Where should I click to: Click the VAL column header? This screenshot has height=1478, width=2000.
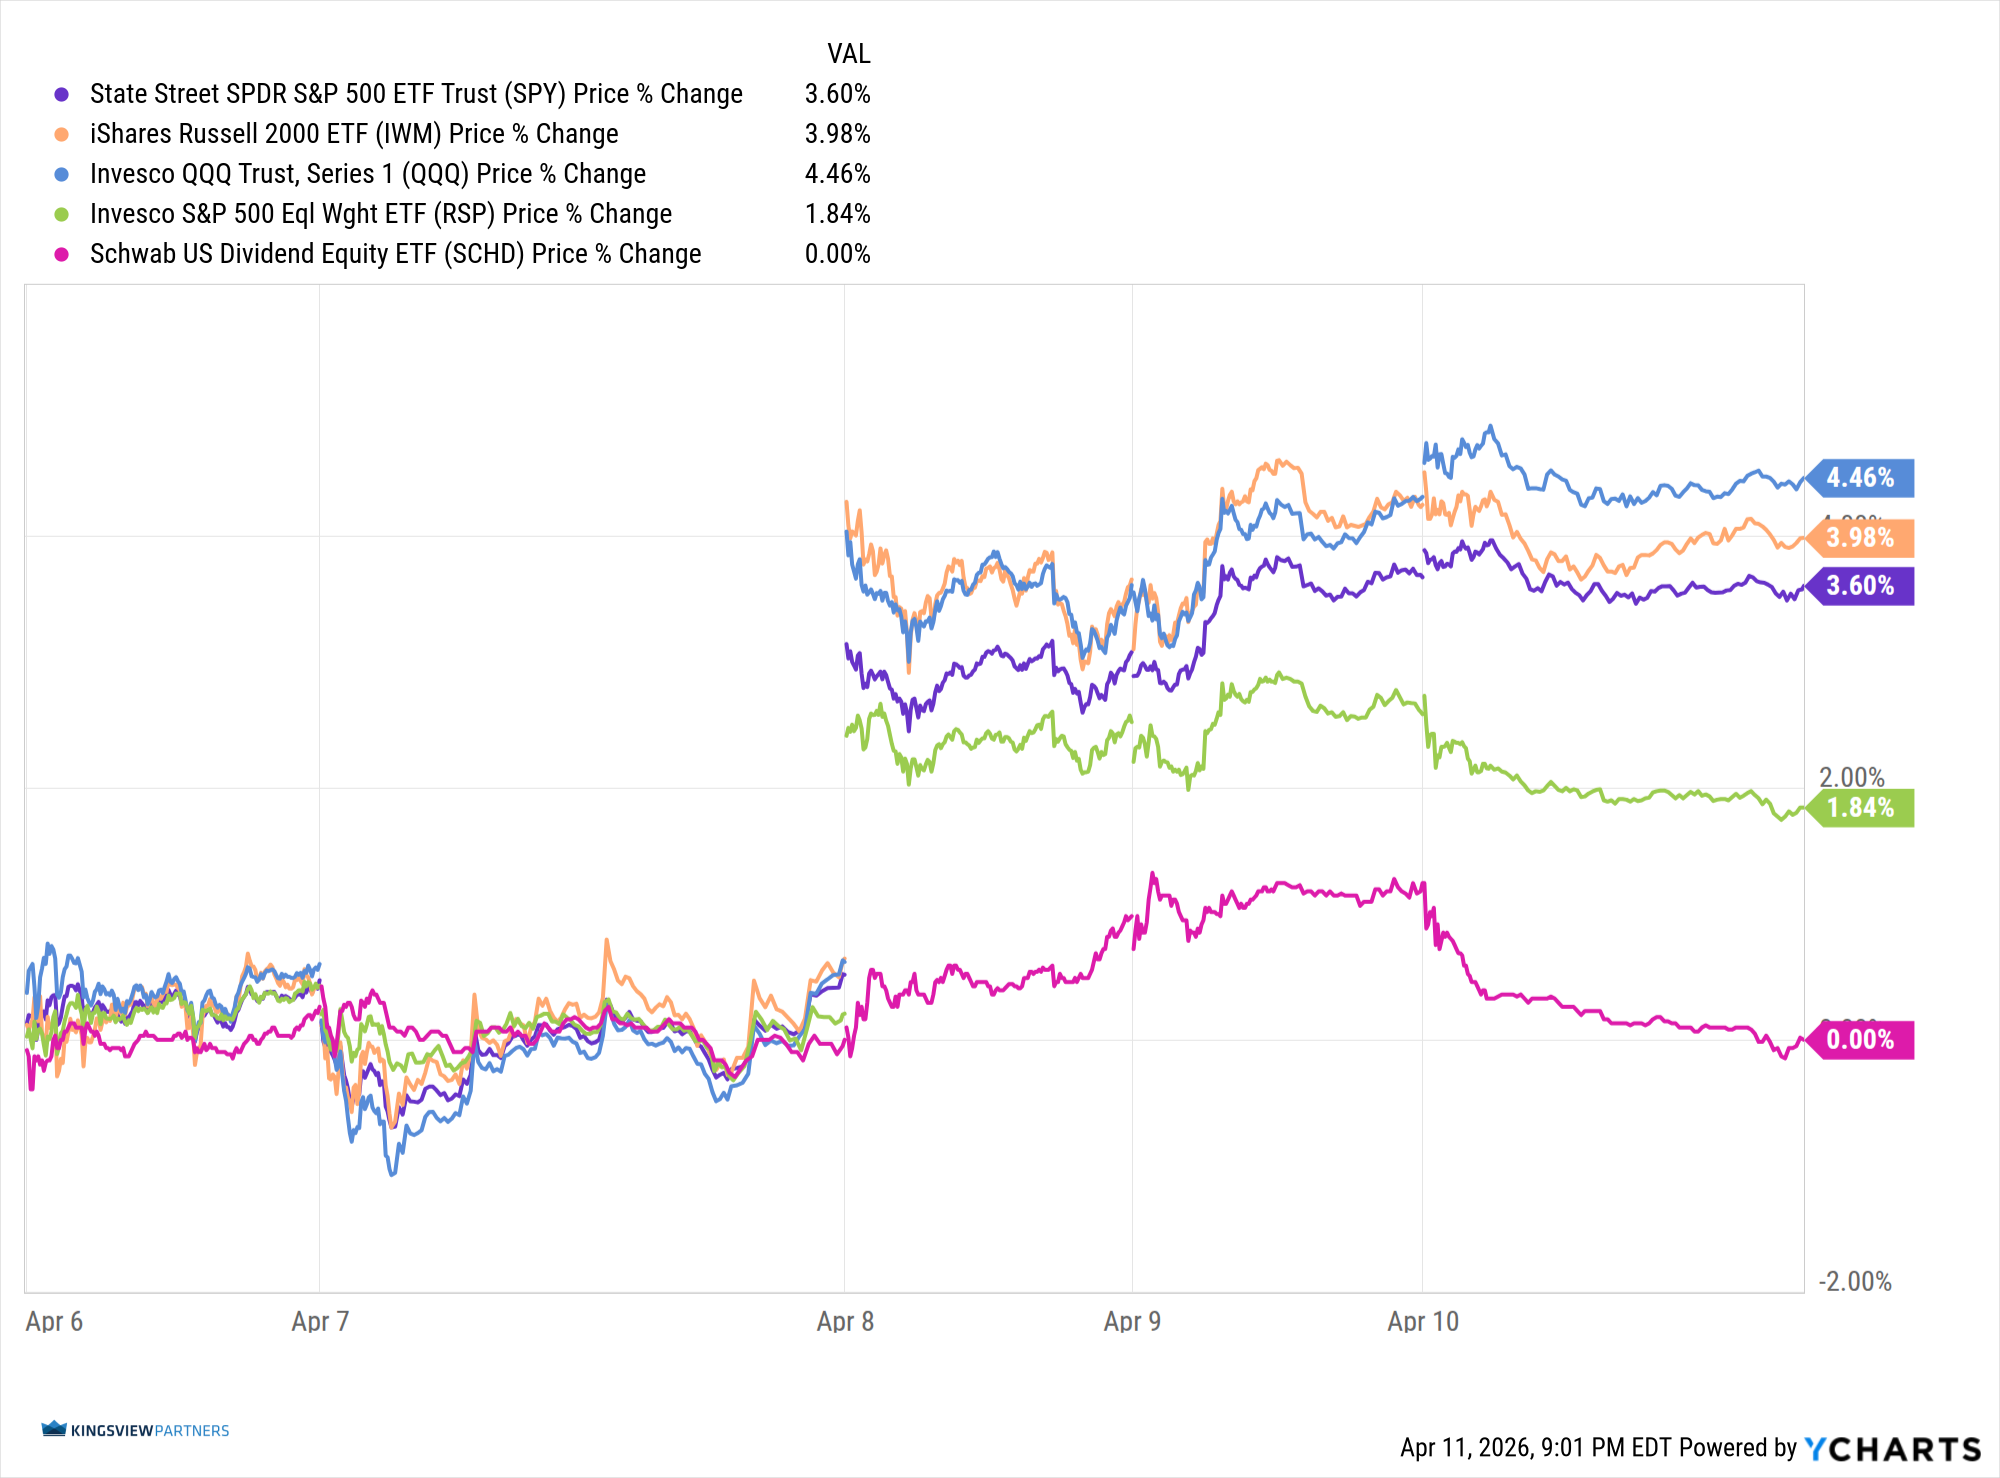coord(848,54)
